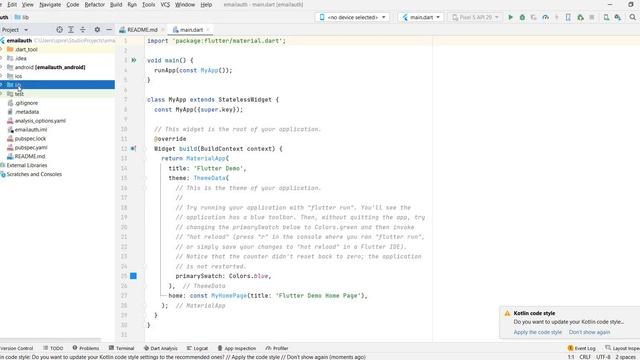This screenshot has height=360, width=640.
Task: Open the Problems tool window
Action: click(86, 348)
